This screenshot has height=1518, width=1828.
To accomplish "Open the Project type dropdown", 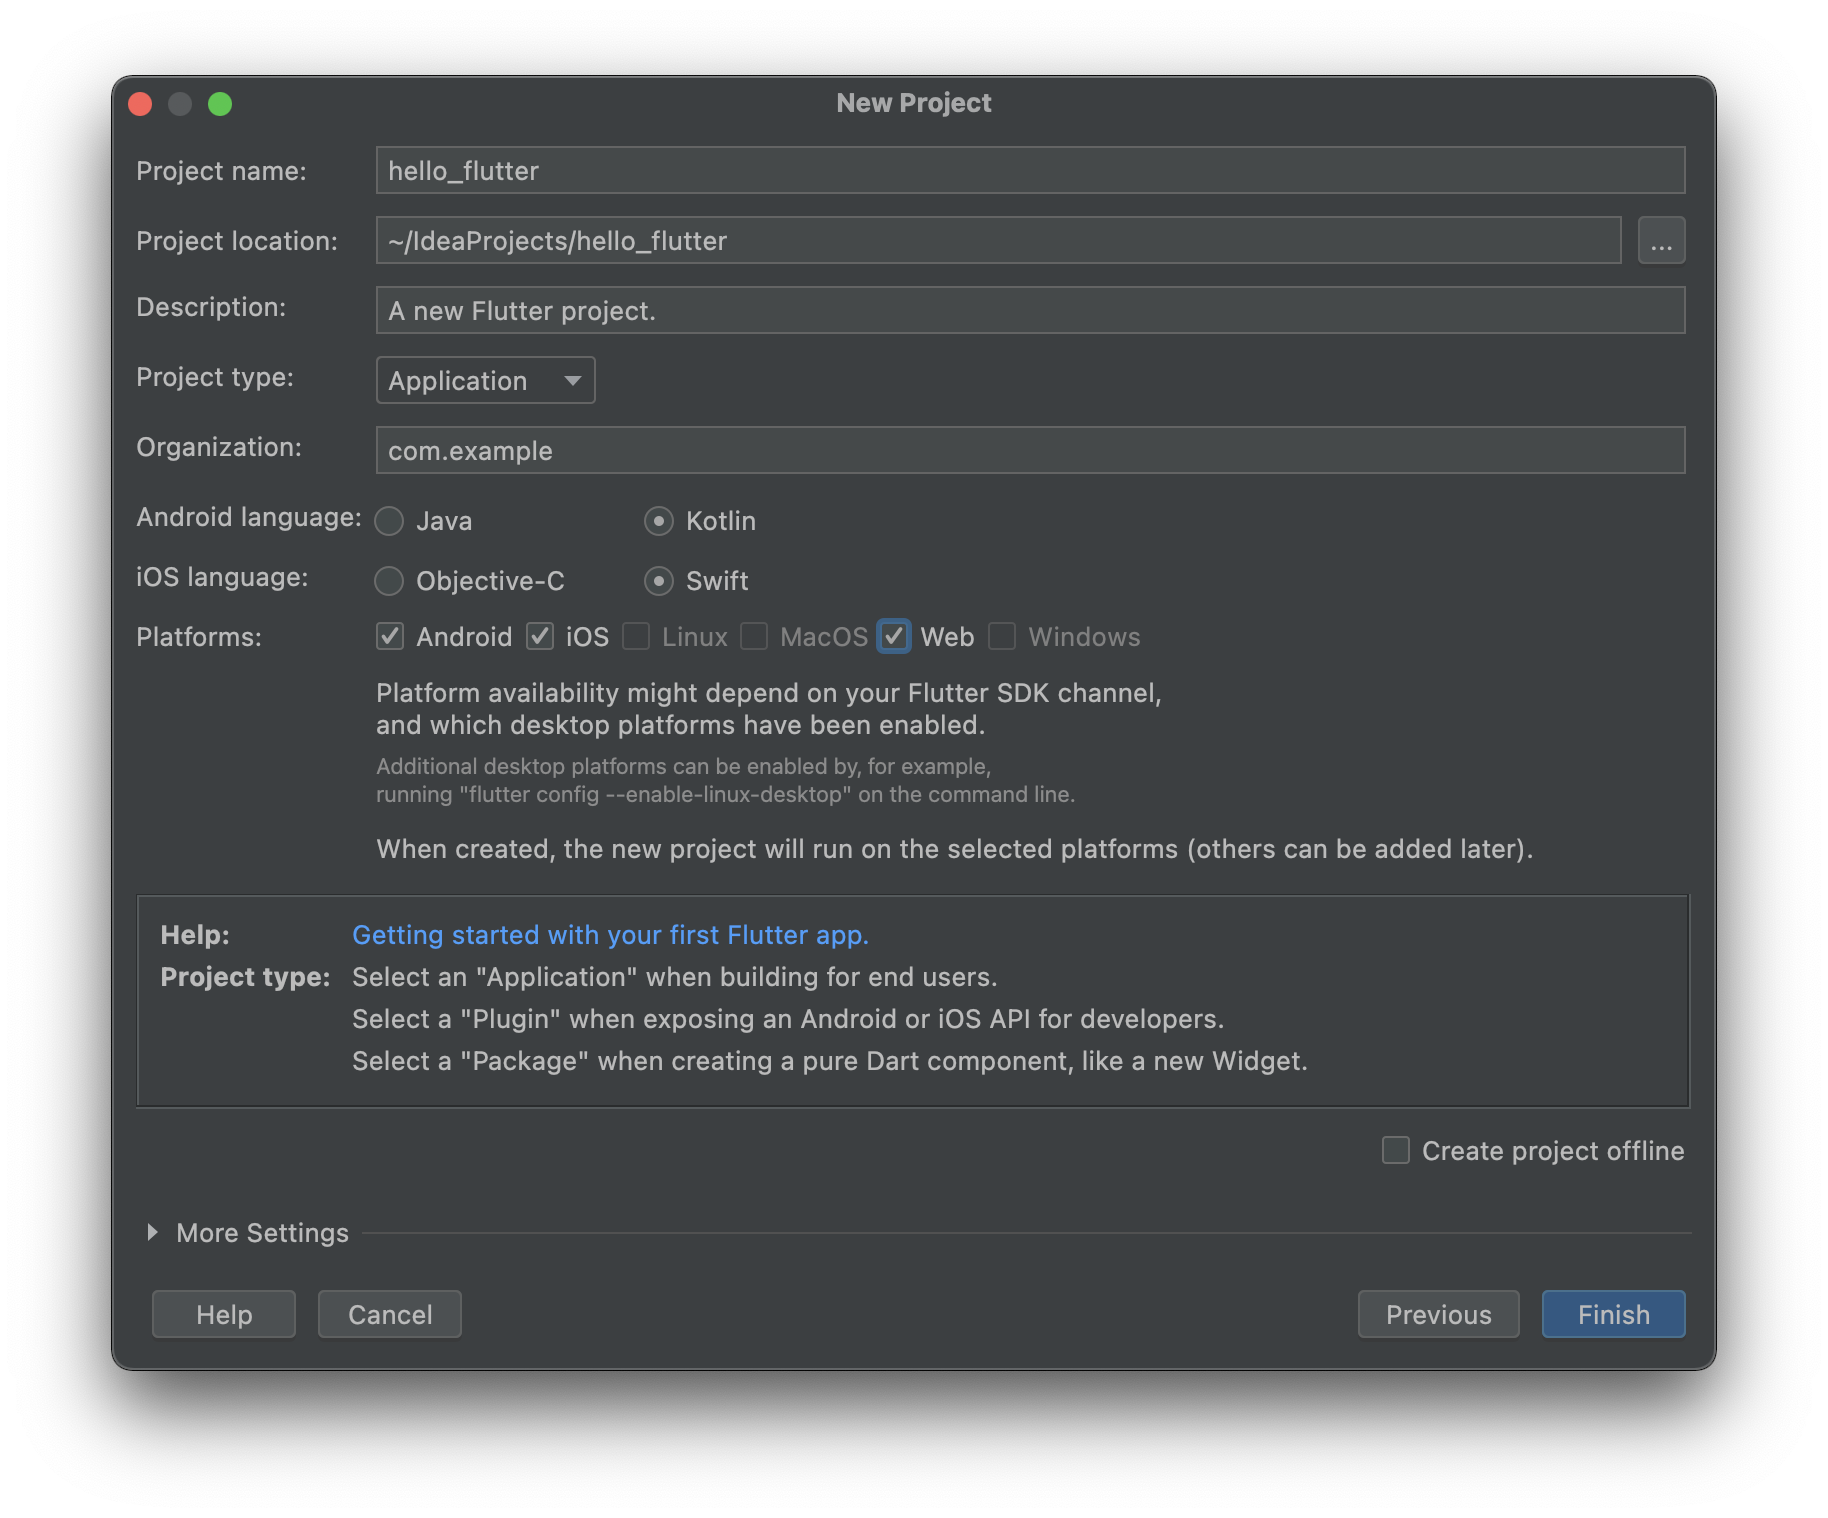I will 485,380.
